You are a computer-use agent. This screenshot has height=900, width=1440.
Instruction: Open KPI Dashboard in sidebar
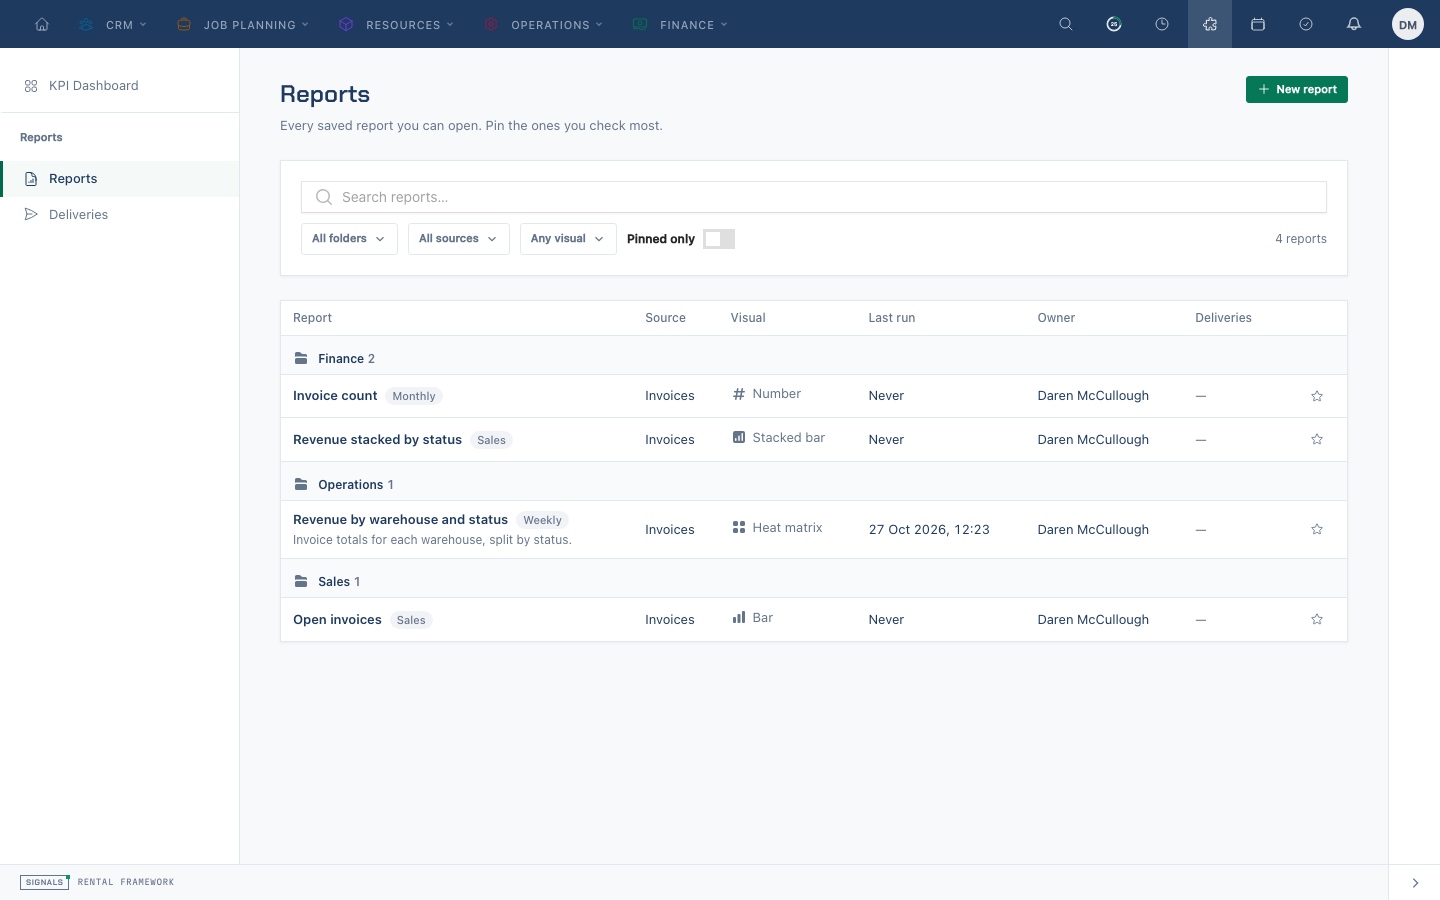120,86
